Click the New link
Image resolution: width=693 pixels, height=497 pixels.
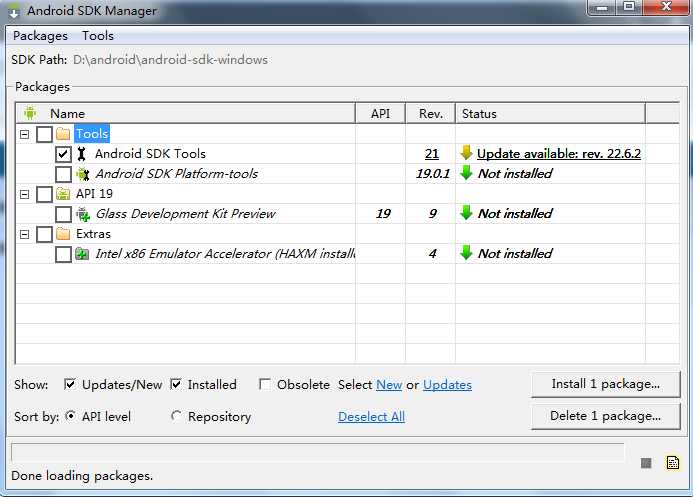coord(389,385)
